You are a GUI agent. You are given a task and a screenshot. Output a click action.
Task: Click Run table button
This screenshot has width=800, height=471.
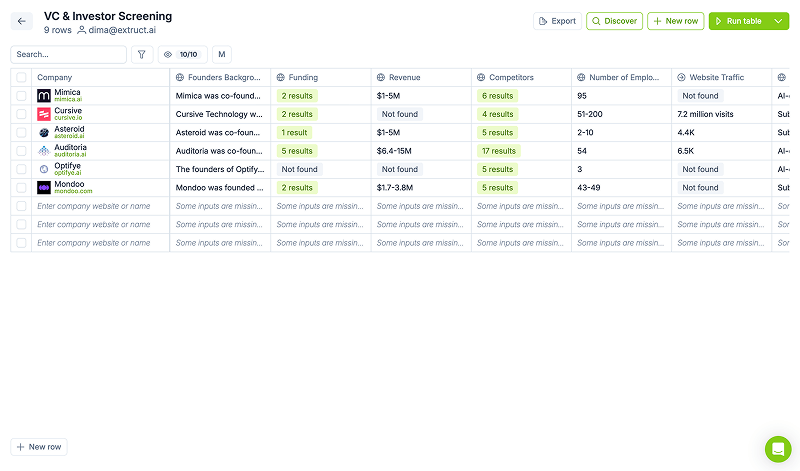click(738, 21)
